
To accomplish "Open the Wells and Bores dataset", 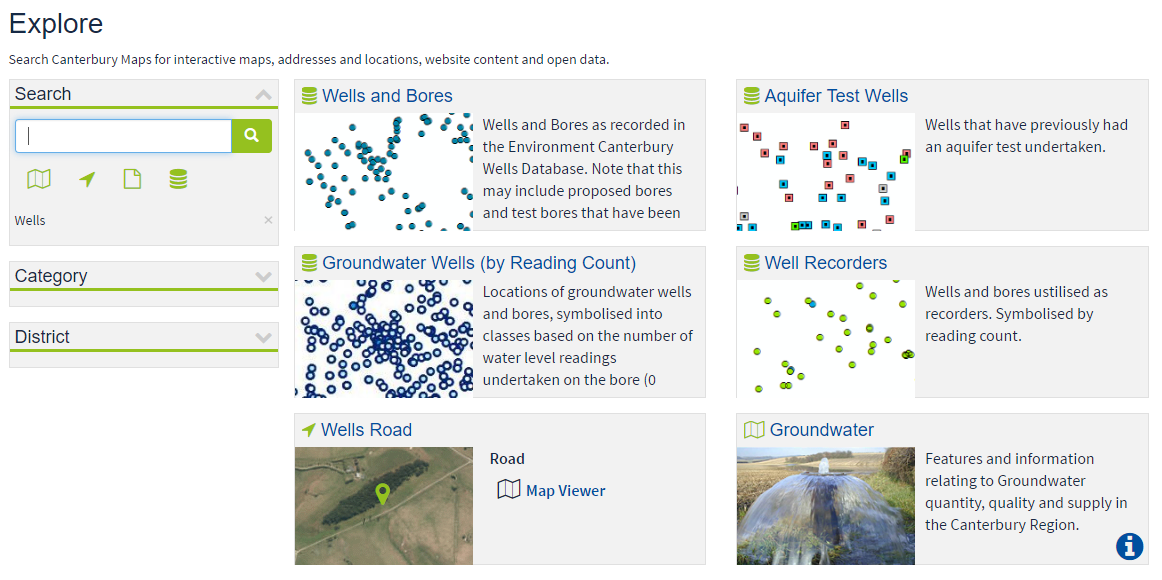I will click(387, 96).
